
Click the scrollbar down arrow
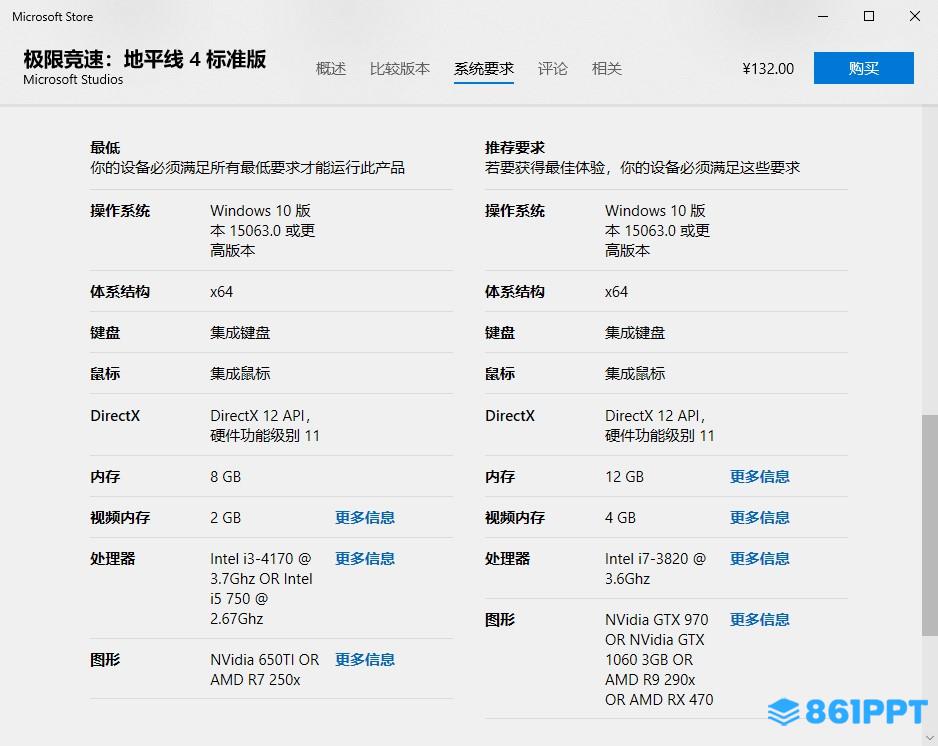point(930,738)
